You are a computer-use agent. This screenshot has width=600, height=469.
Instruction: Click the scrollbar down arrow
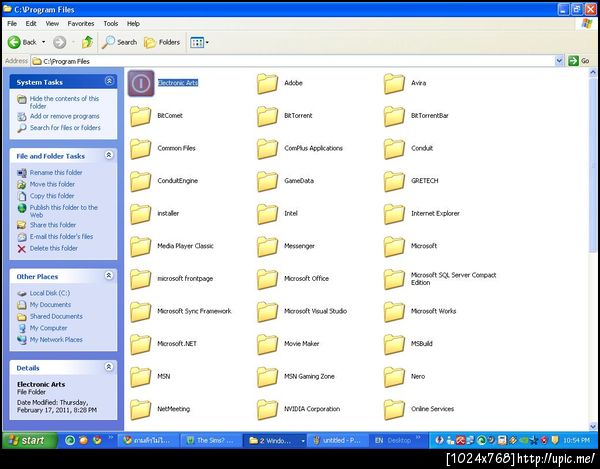tap(593, 425)
